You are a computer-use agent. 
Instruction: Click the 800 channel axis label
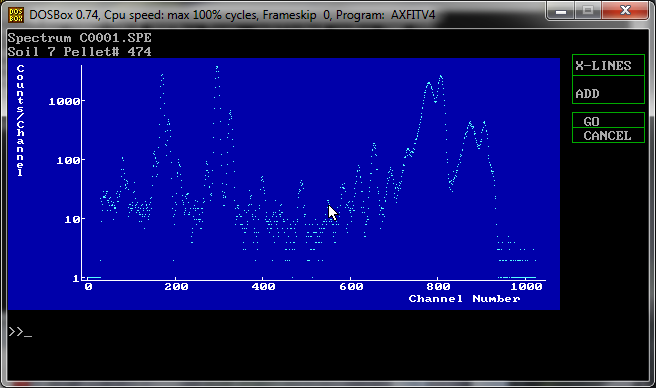(x=438, y=287)
